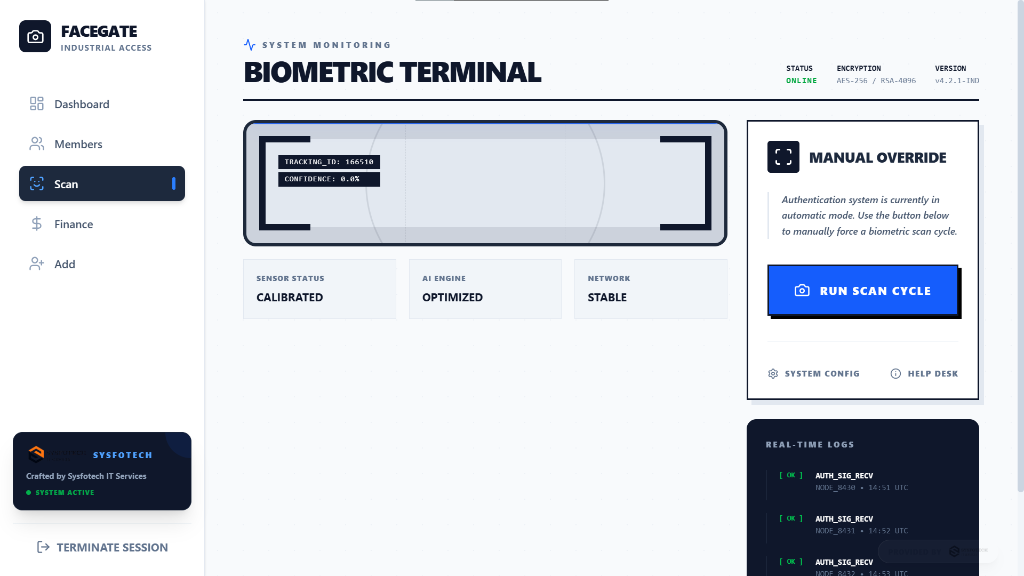The height and width of the screenshot is (576, 1024).
Task: Click the TRACKING_ID label in scanner view
Action: (x=329, y=162)
